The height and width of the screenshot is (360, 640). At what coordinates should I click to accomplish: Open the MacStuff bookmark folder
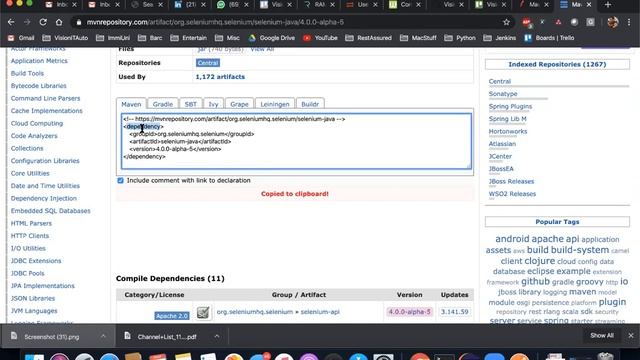pyautogui.click(x=418, y=38)
